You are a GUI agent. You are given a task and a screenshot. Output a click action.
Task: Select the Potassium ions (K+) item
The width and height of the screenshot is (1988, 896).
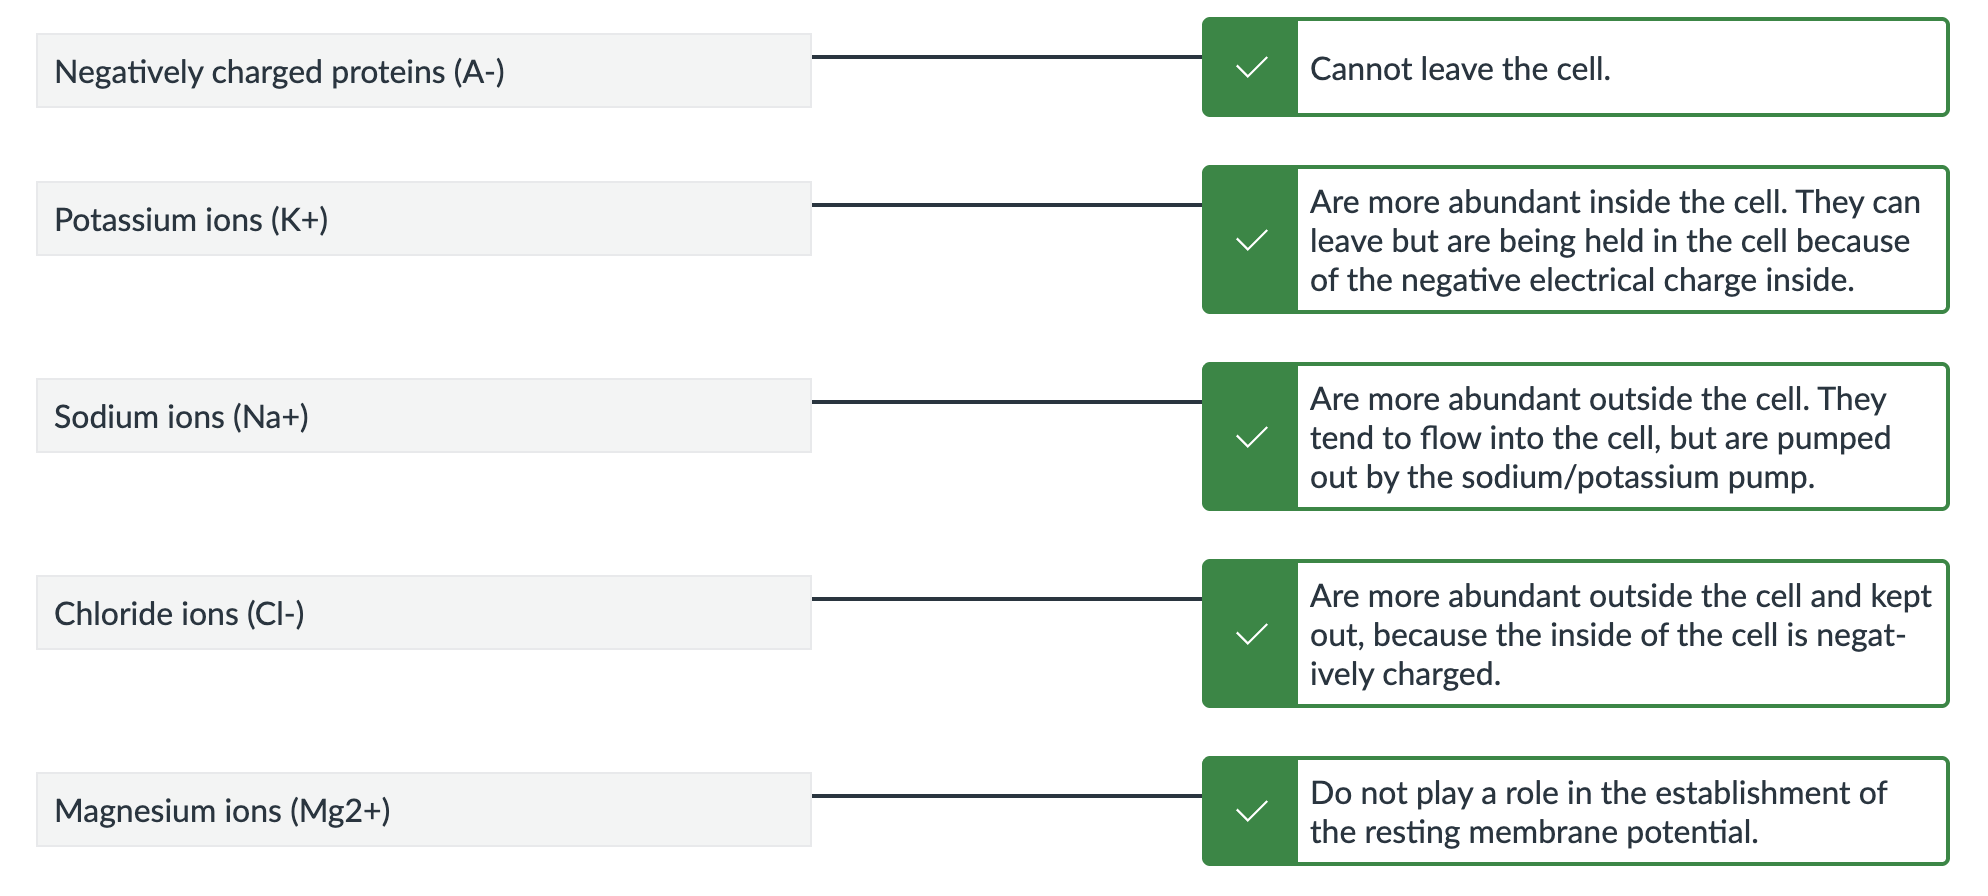pyautogui.click(x=423, y=219)
